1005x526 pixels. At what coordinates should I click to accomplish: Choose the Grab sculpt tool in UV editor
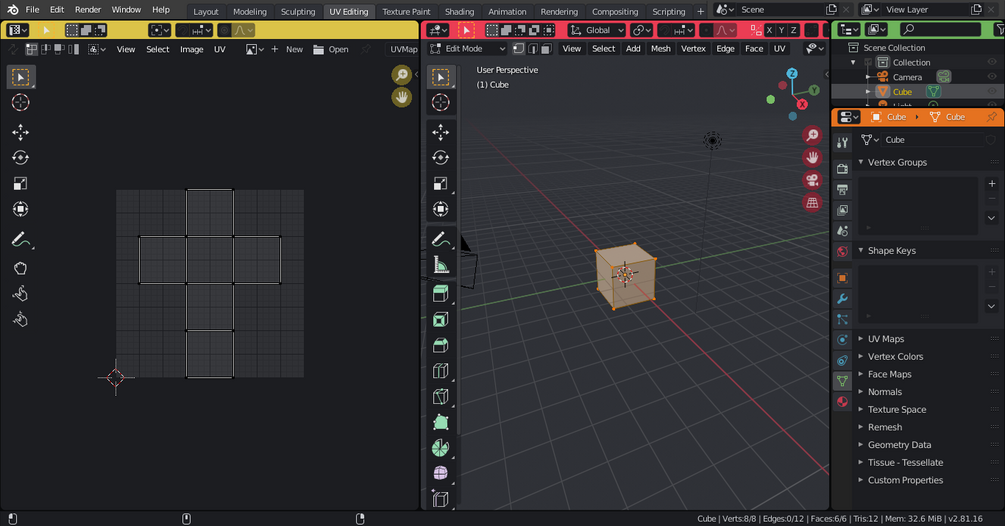point(21,268)
